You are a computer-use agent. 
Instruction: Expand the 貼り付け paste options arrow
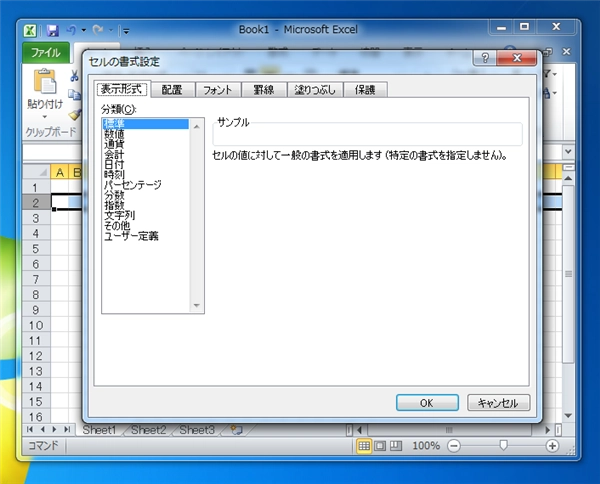tap(45, 116)
